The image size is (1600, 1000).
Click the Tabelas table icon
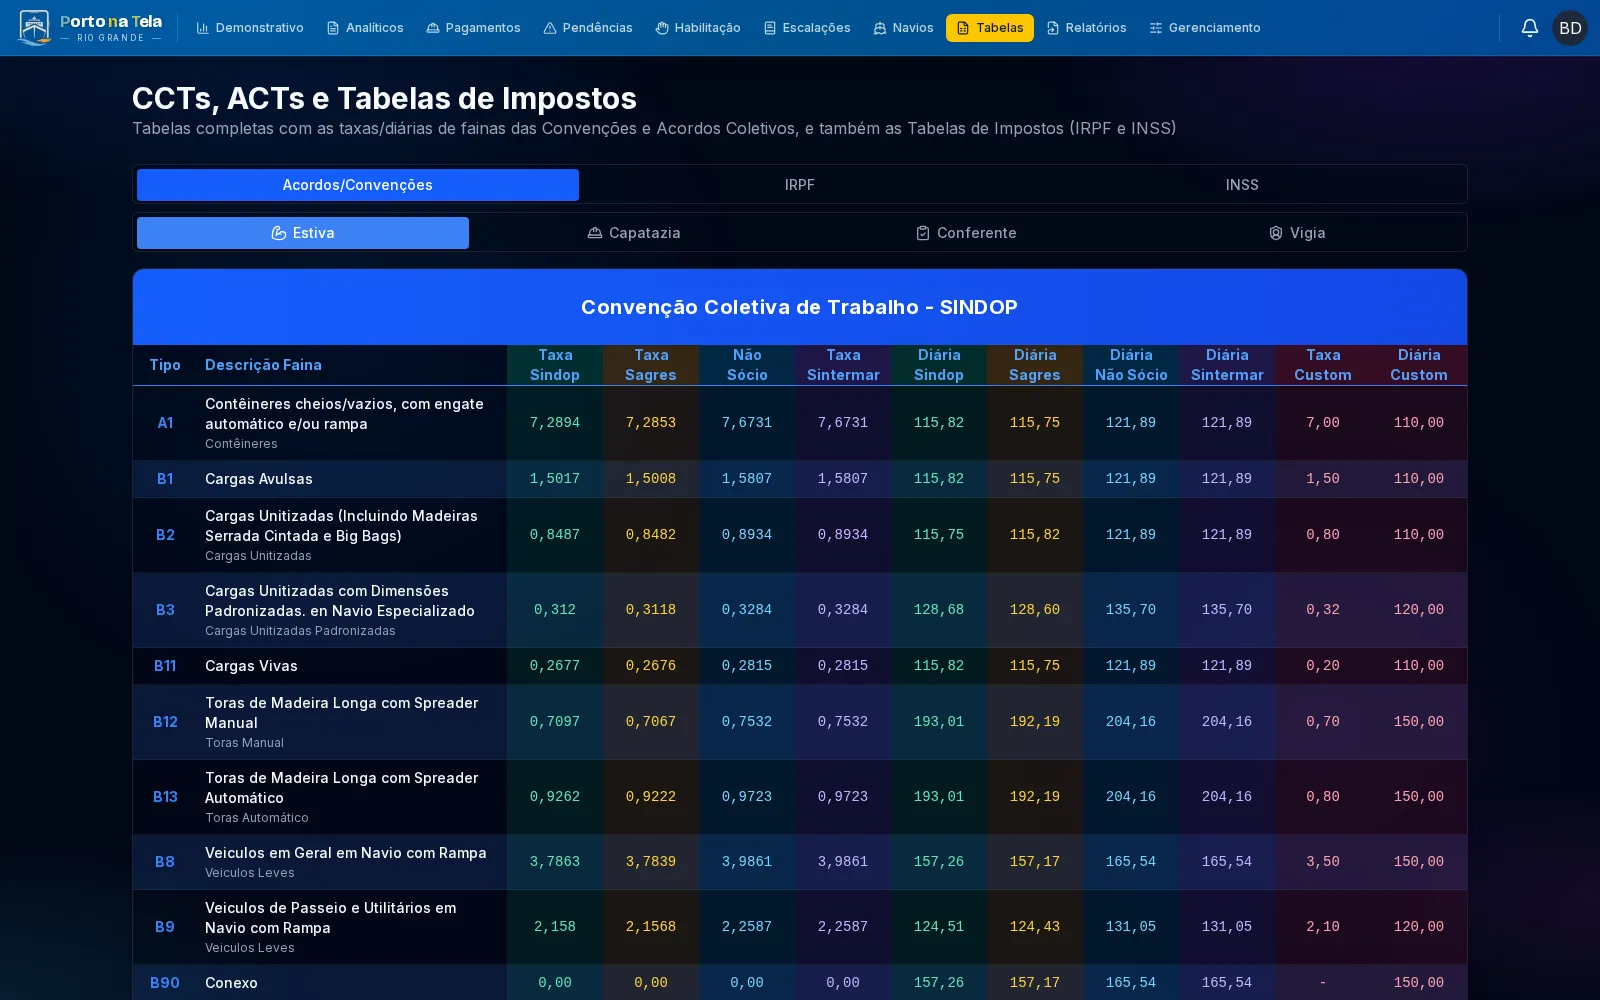click(x=963, y=28)
